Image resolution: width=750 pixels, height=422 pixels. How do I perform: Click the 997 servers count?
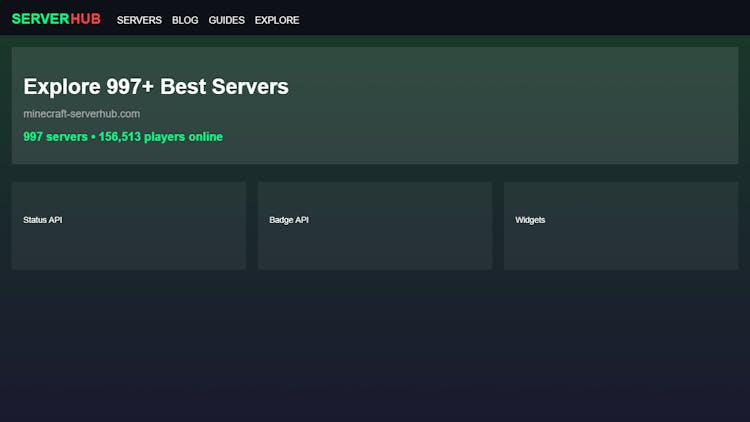pos(55,137)
